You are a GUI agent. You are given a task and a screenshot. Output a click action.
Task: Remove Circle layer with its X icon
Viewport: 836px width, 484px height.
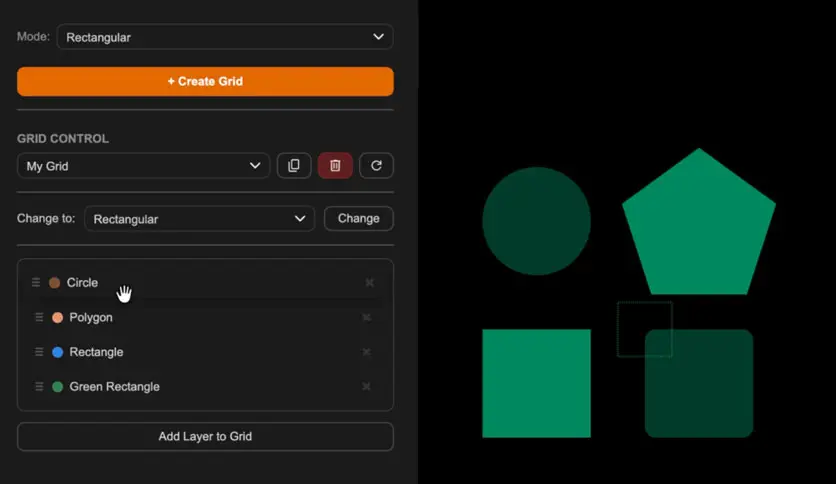[x=369, y=283]
